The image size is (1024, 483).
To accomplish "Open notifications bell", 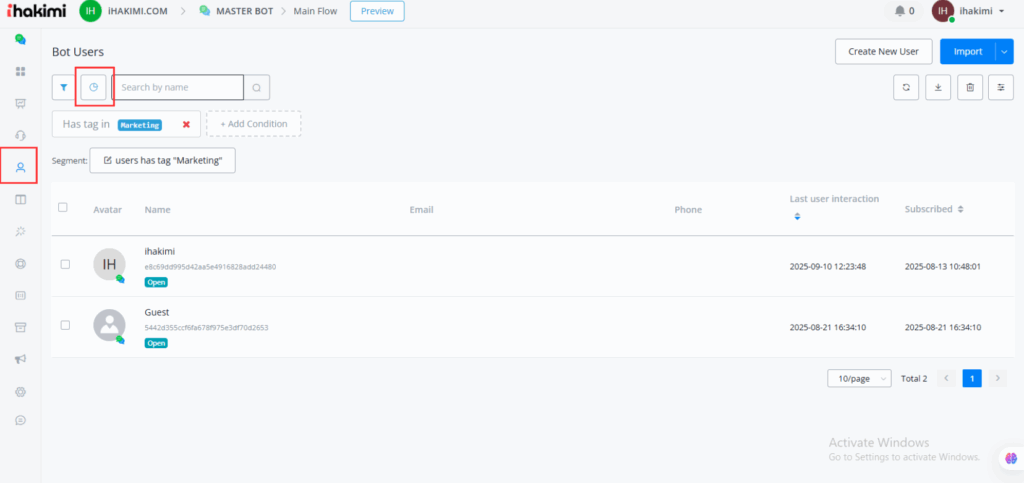I will (904, 12).
